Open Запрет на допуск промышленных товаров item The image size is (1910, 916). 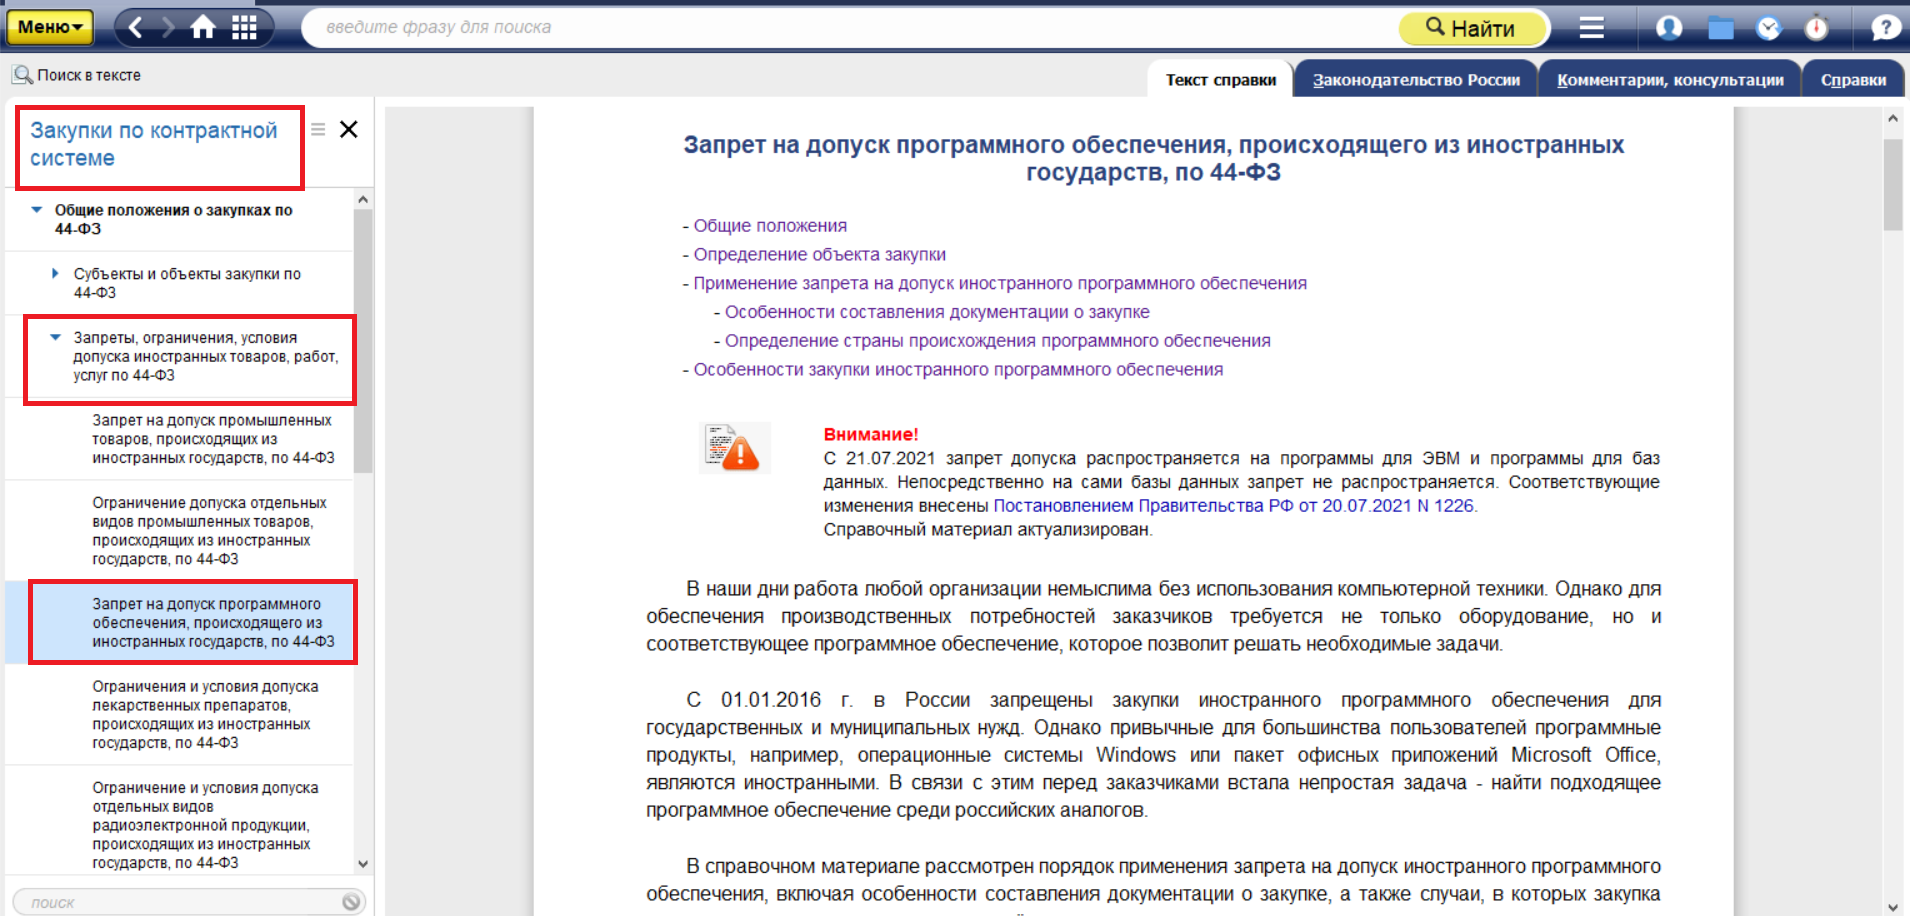point(213,439)
